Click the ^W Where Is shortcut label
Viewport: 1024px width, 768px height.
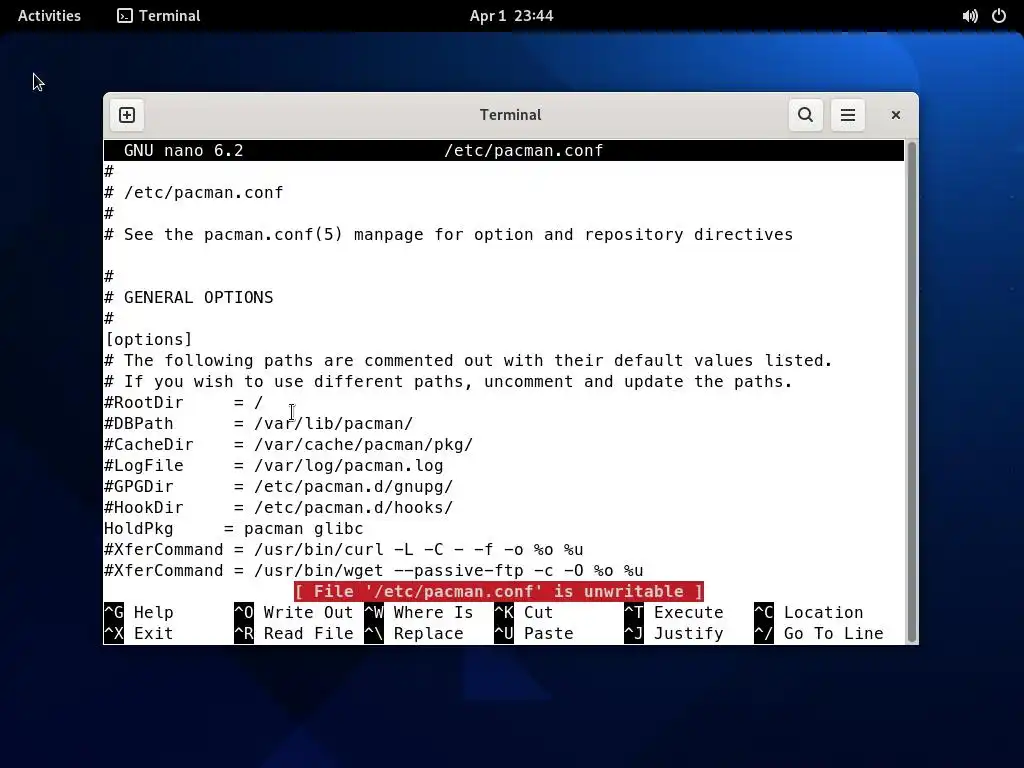click(x=419, y=613)
